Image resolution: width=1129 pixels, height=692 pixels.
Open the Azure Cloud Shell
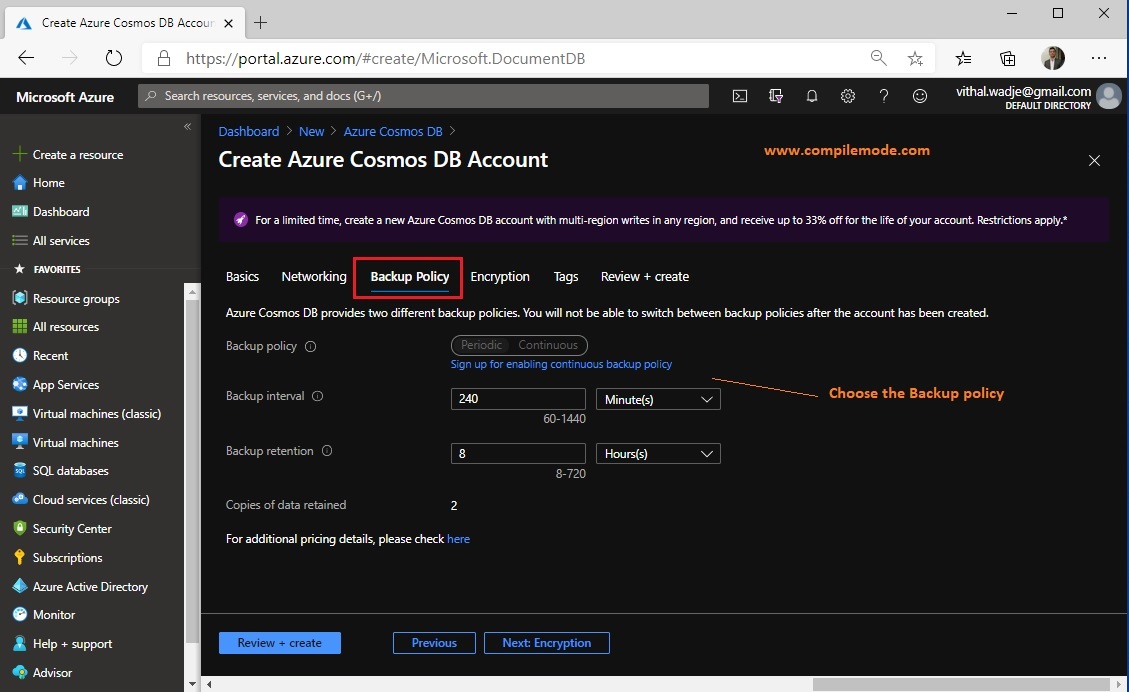point(739,96)
